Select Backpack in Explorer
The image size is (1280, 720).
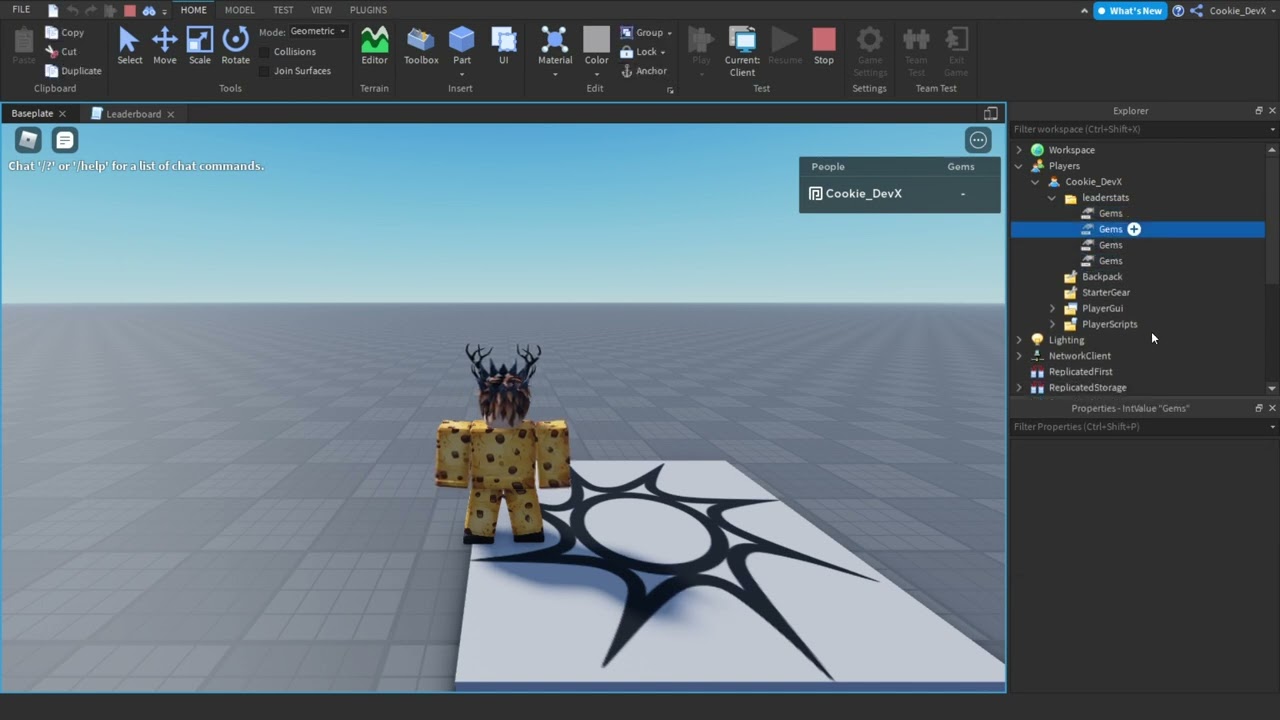(1101, 277)
